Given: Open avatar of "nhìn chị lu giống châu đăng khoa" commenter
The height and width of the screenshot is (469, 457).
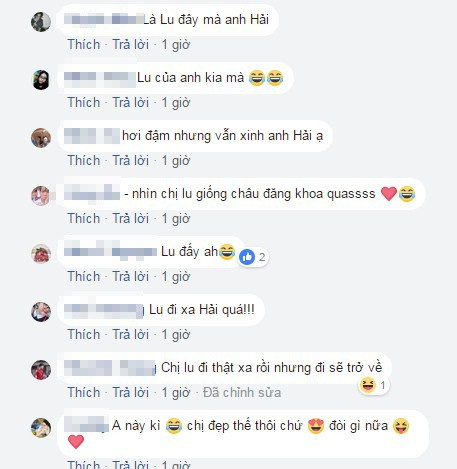Looking at the screenshot, I should [41, 196].
